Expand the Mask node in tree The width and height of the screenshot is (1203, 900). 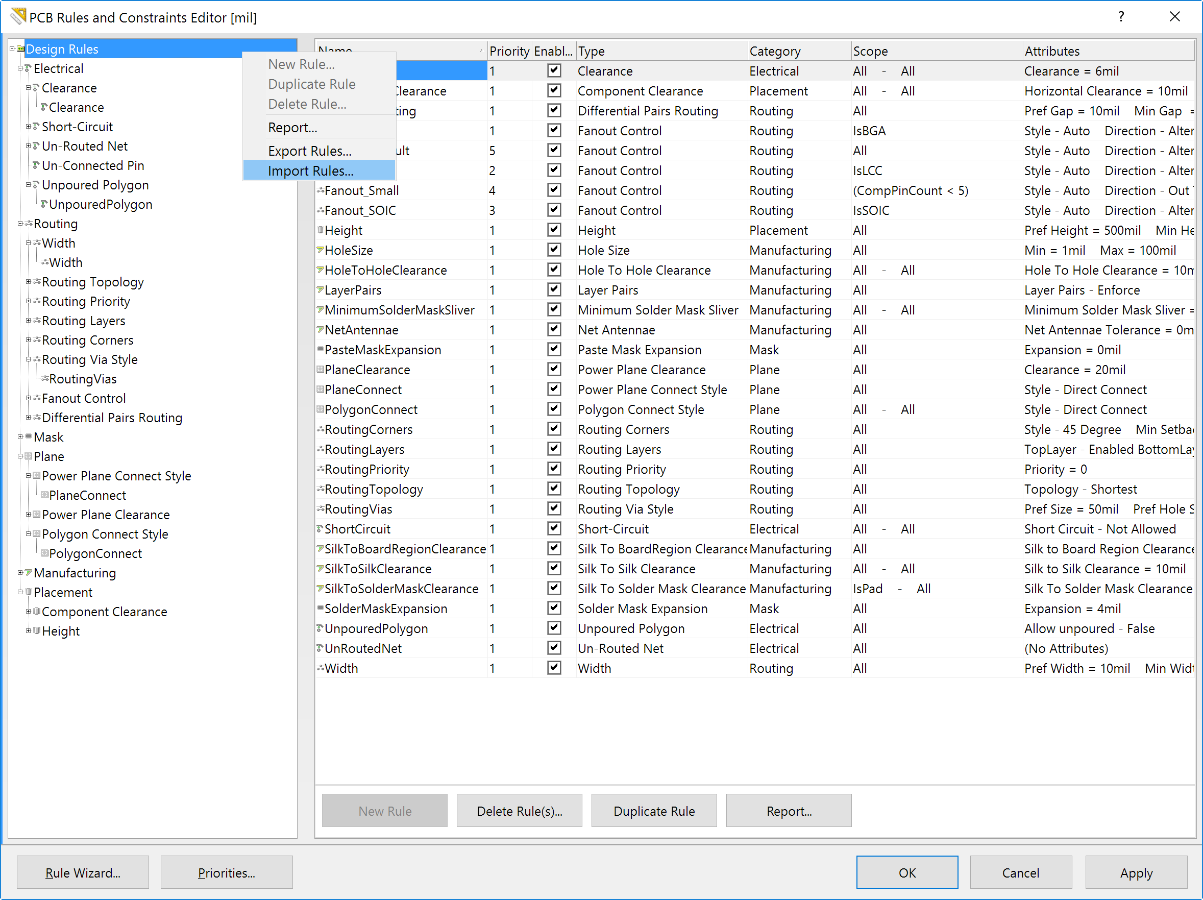pyautogui.click(x=20, y=437)
